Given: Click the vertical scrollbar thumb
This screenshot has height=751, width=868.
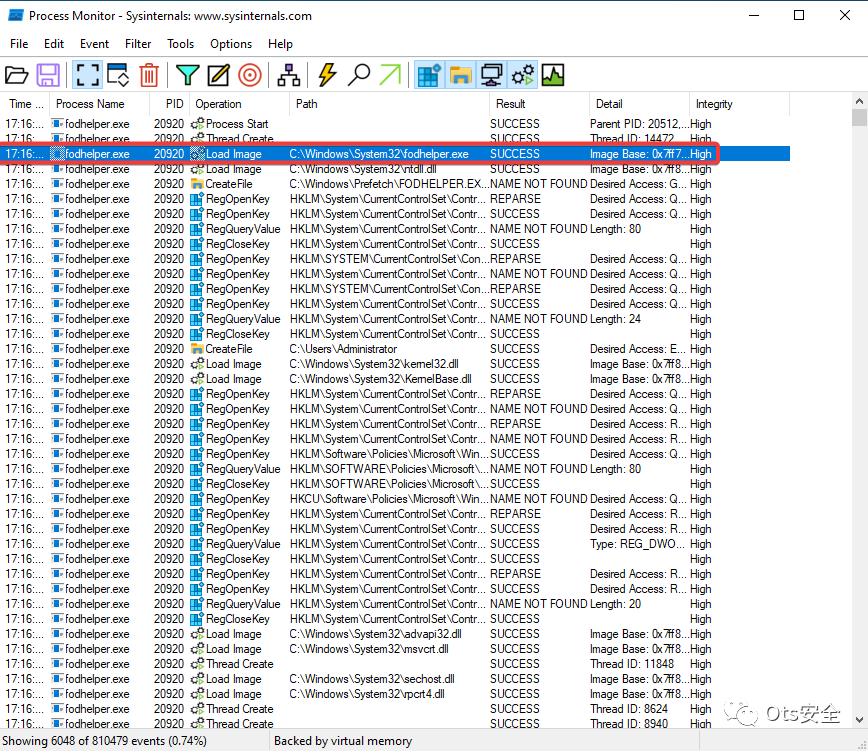Looking at the screenshot, I should [x=859, y=117].
